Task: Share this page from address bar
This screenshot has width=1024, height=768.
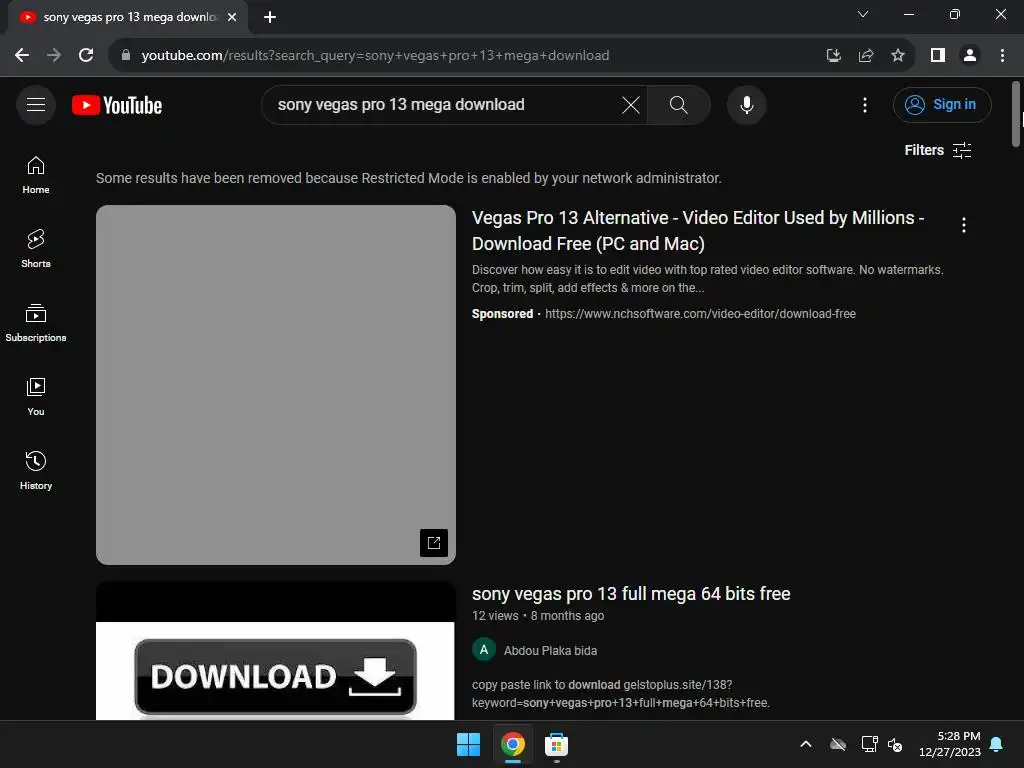Action: (x=866, y=56)
